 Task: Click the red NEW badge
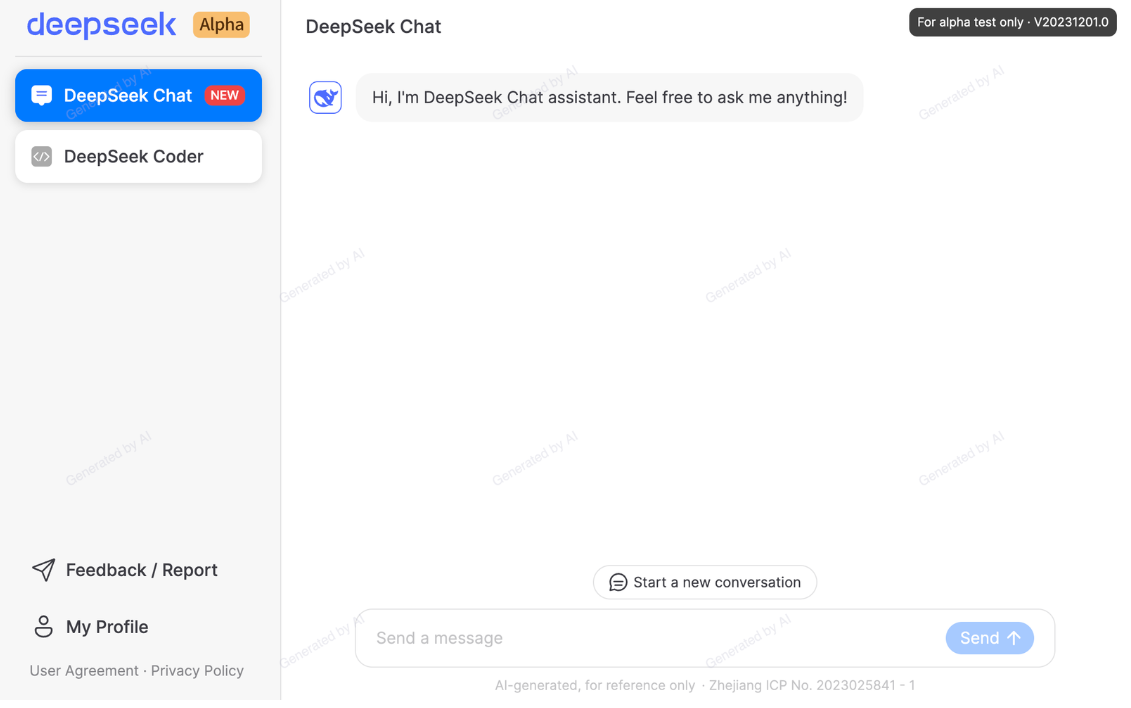[224, 95]
